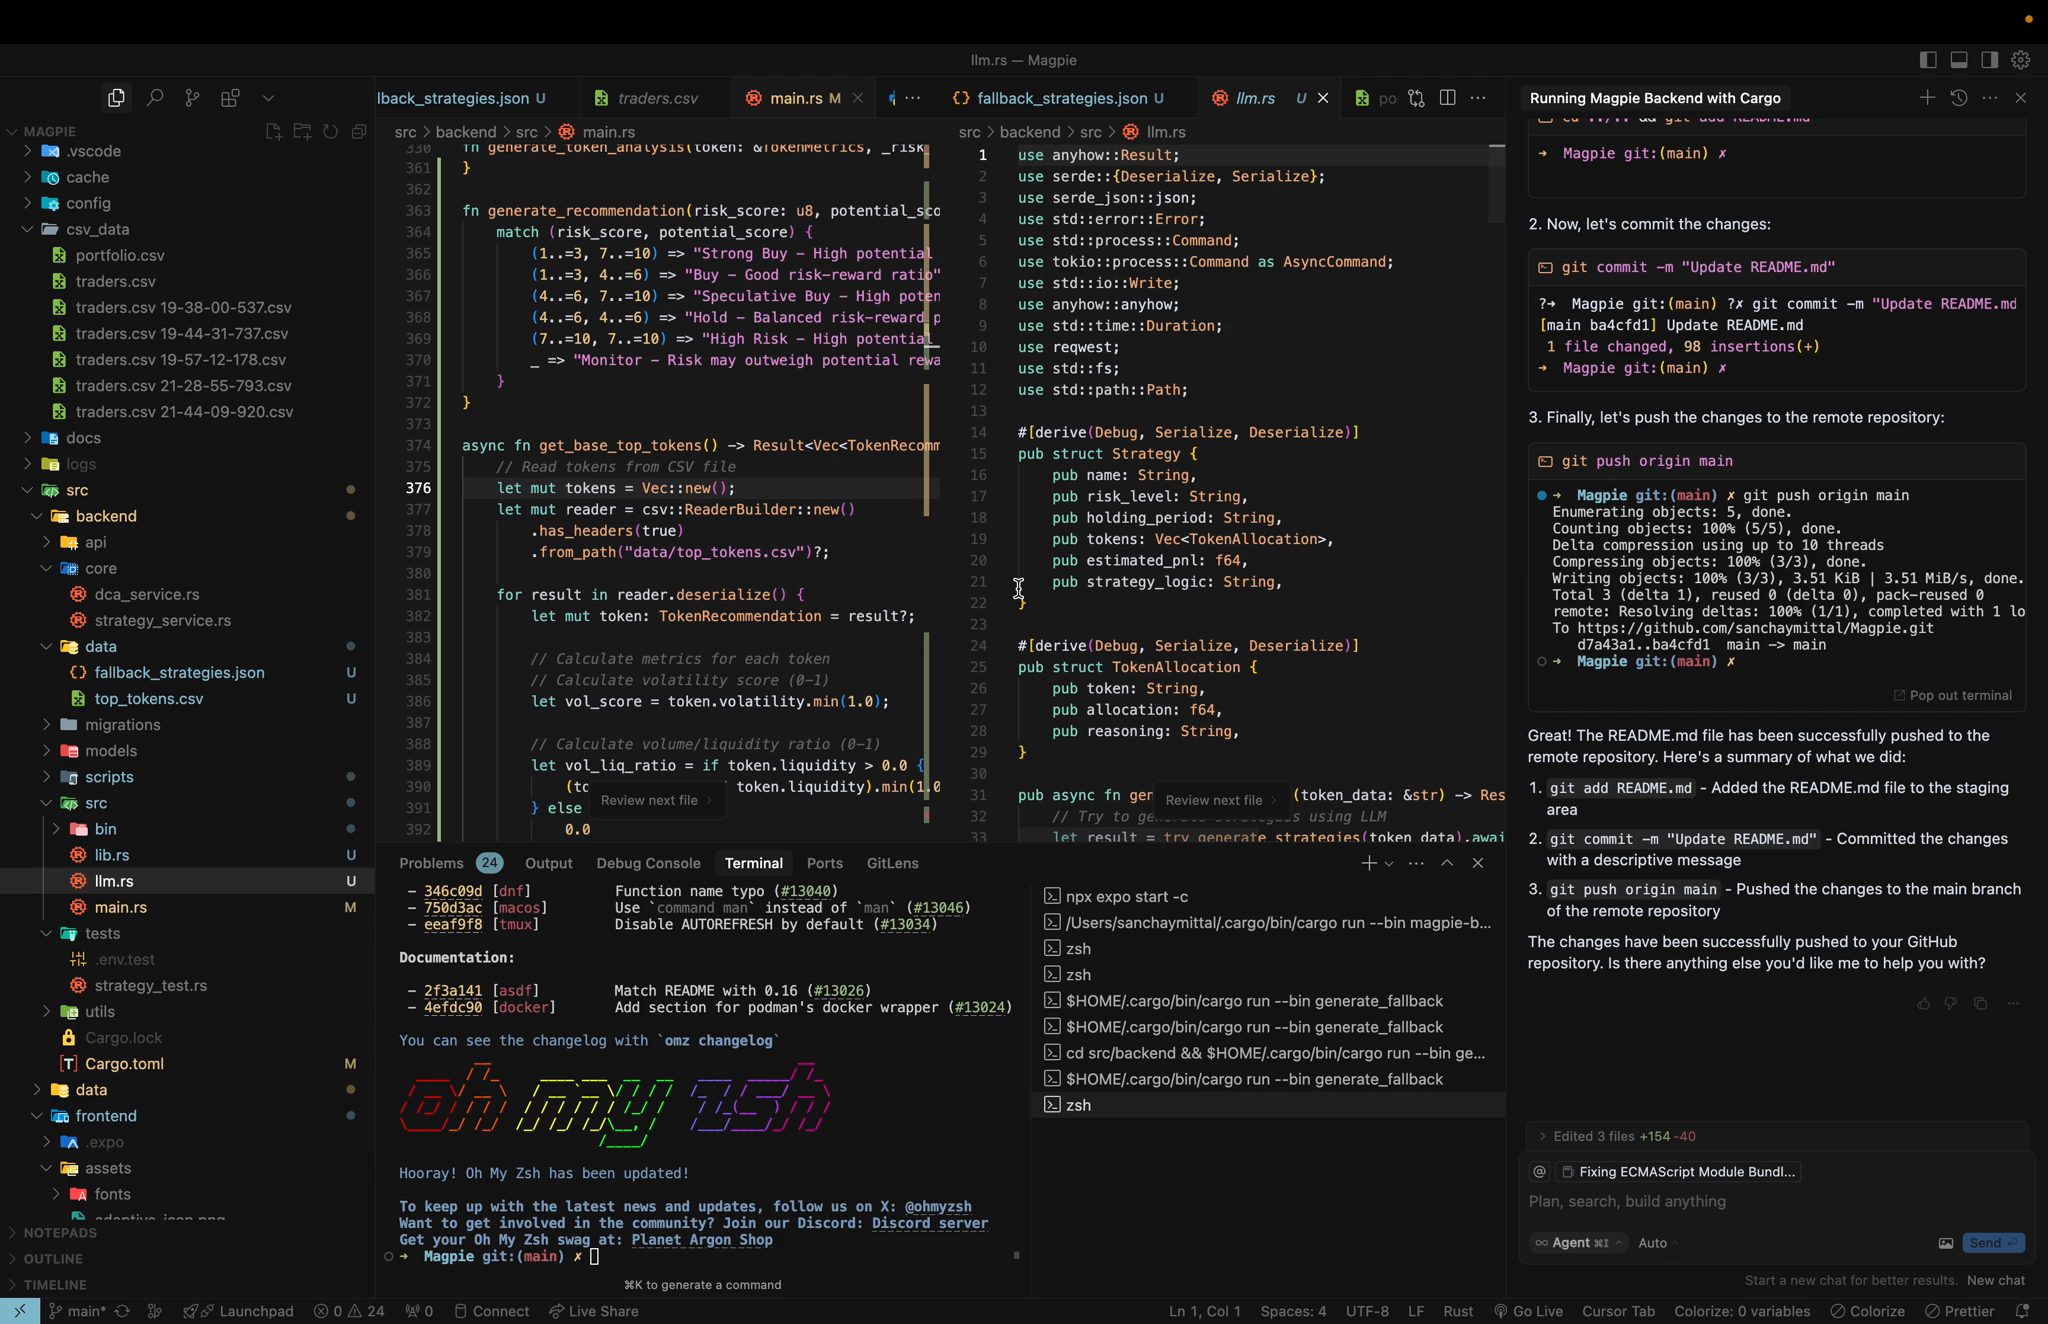Open the Extensions view icon

pyautogui.click(x=230, y=98)
